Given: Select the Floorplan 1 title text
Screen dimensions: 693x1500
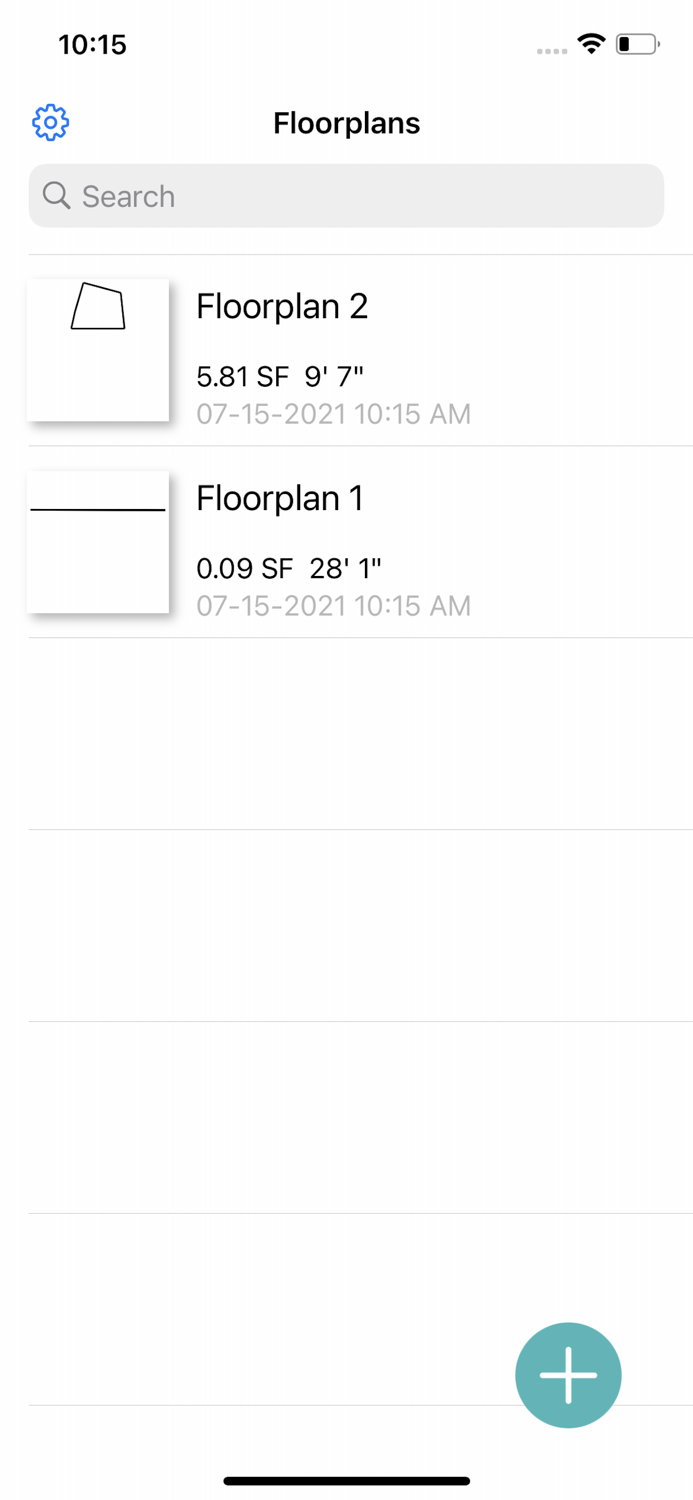Looking at the screenshot, I should [x=280, y=497].
